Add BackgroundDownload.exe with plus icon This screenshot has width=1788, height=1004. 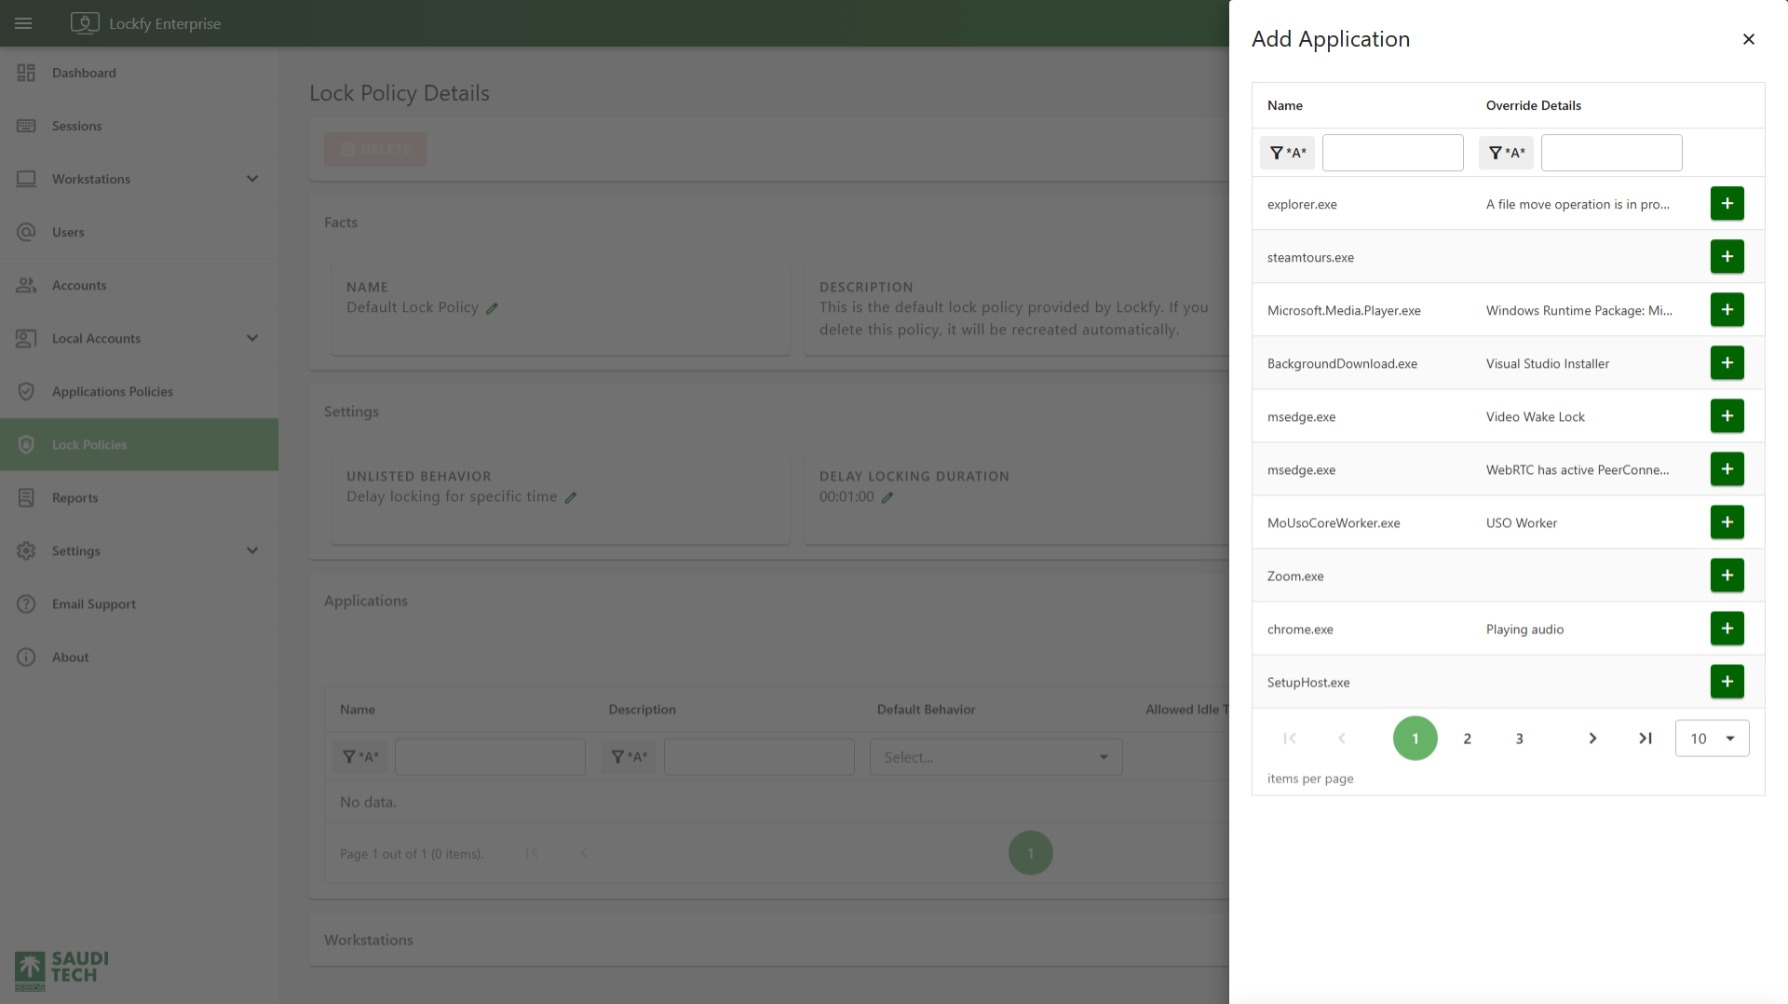tap(1727, 362)
